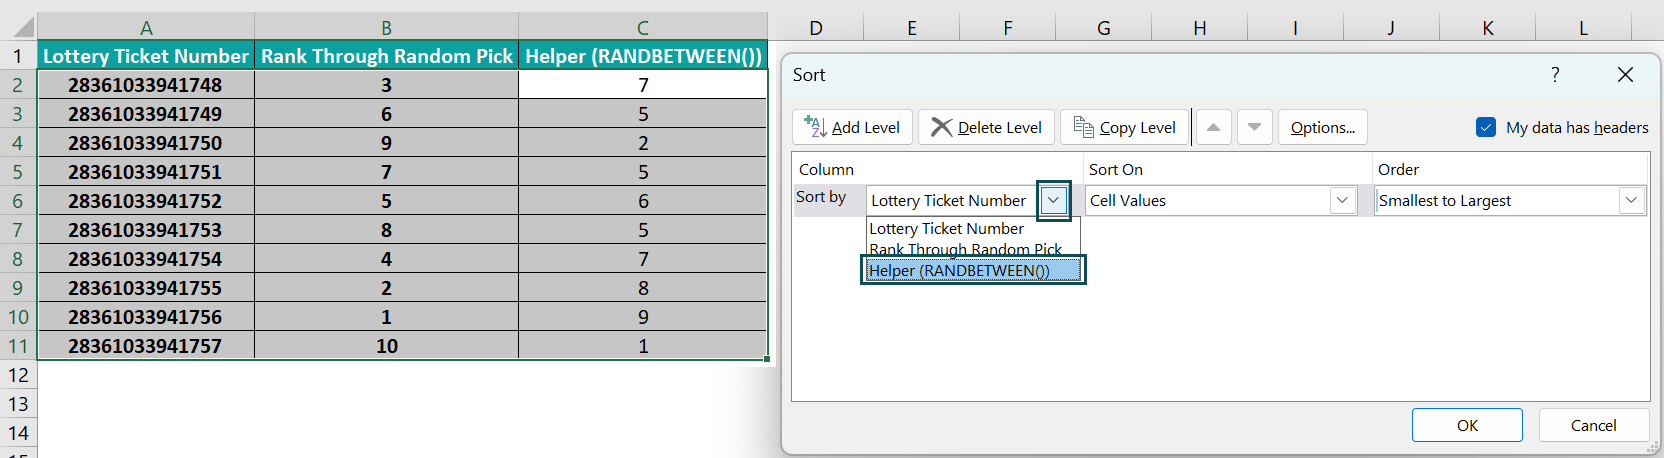Viewport: 1664px width, 458px height.
Task: Click helper cell 1 in row 11
Action: [x=643, y=346]
